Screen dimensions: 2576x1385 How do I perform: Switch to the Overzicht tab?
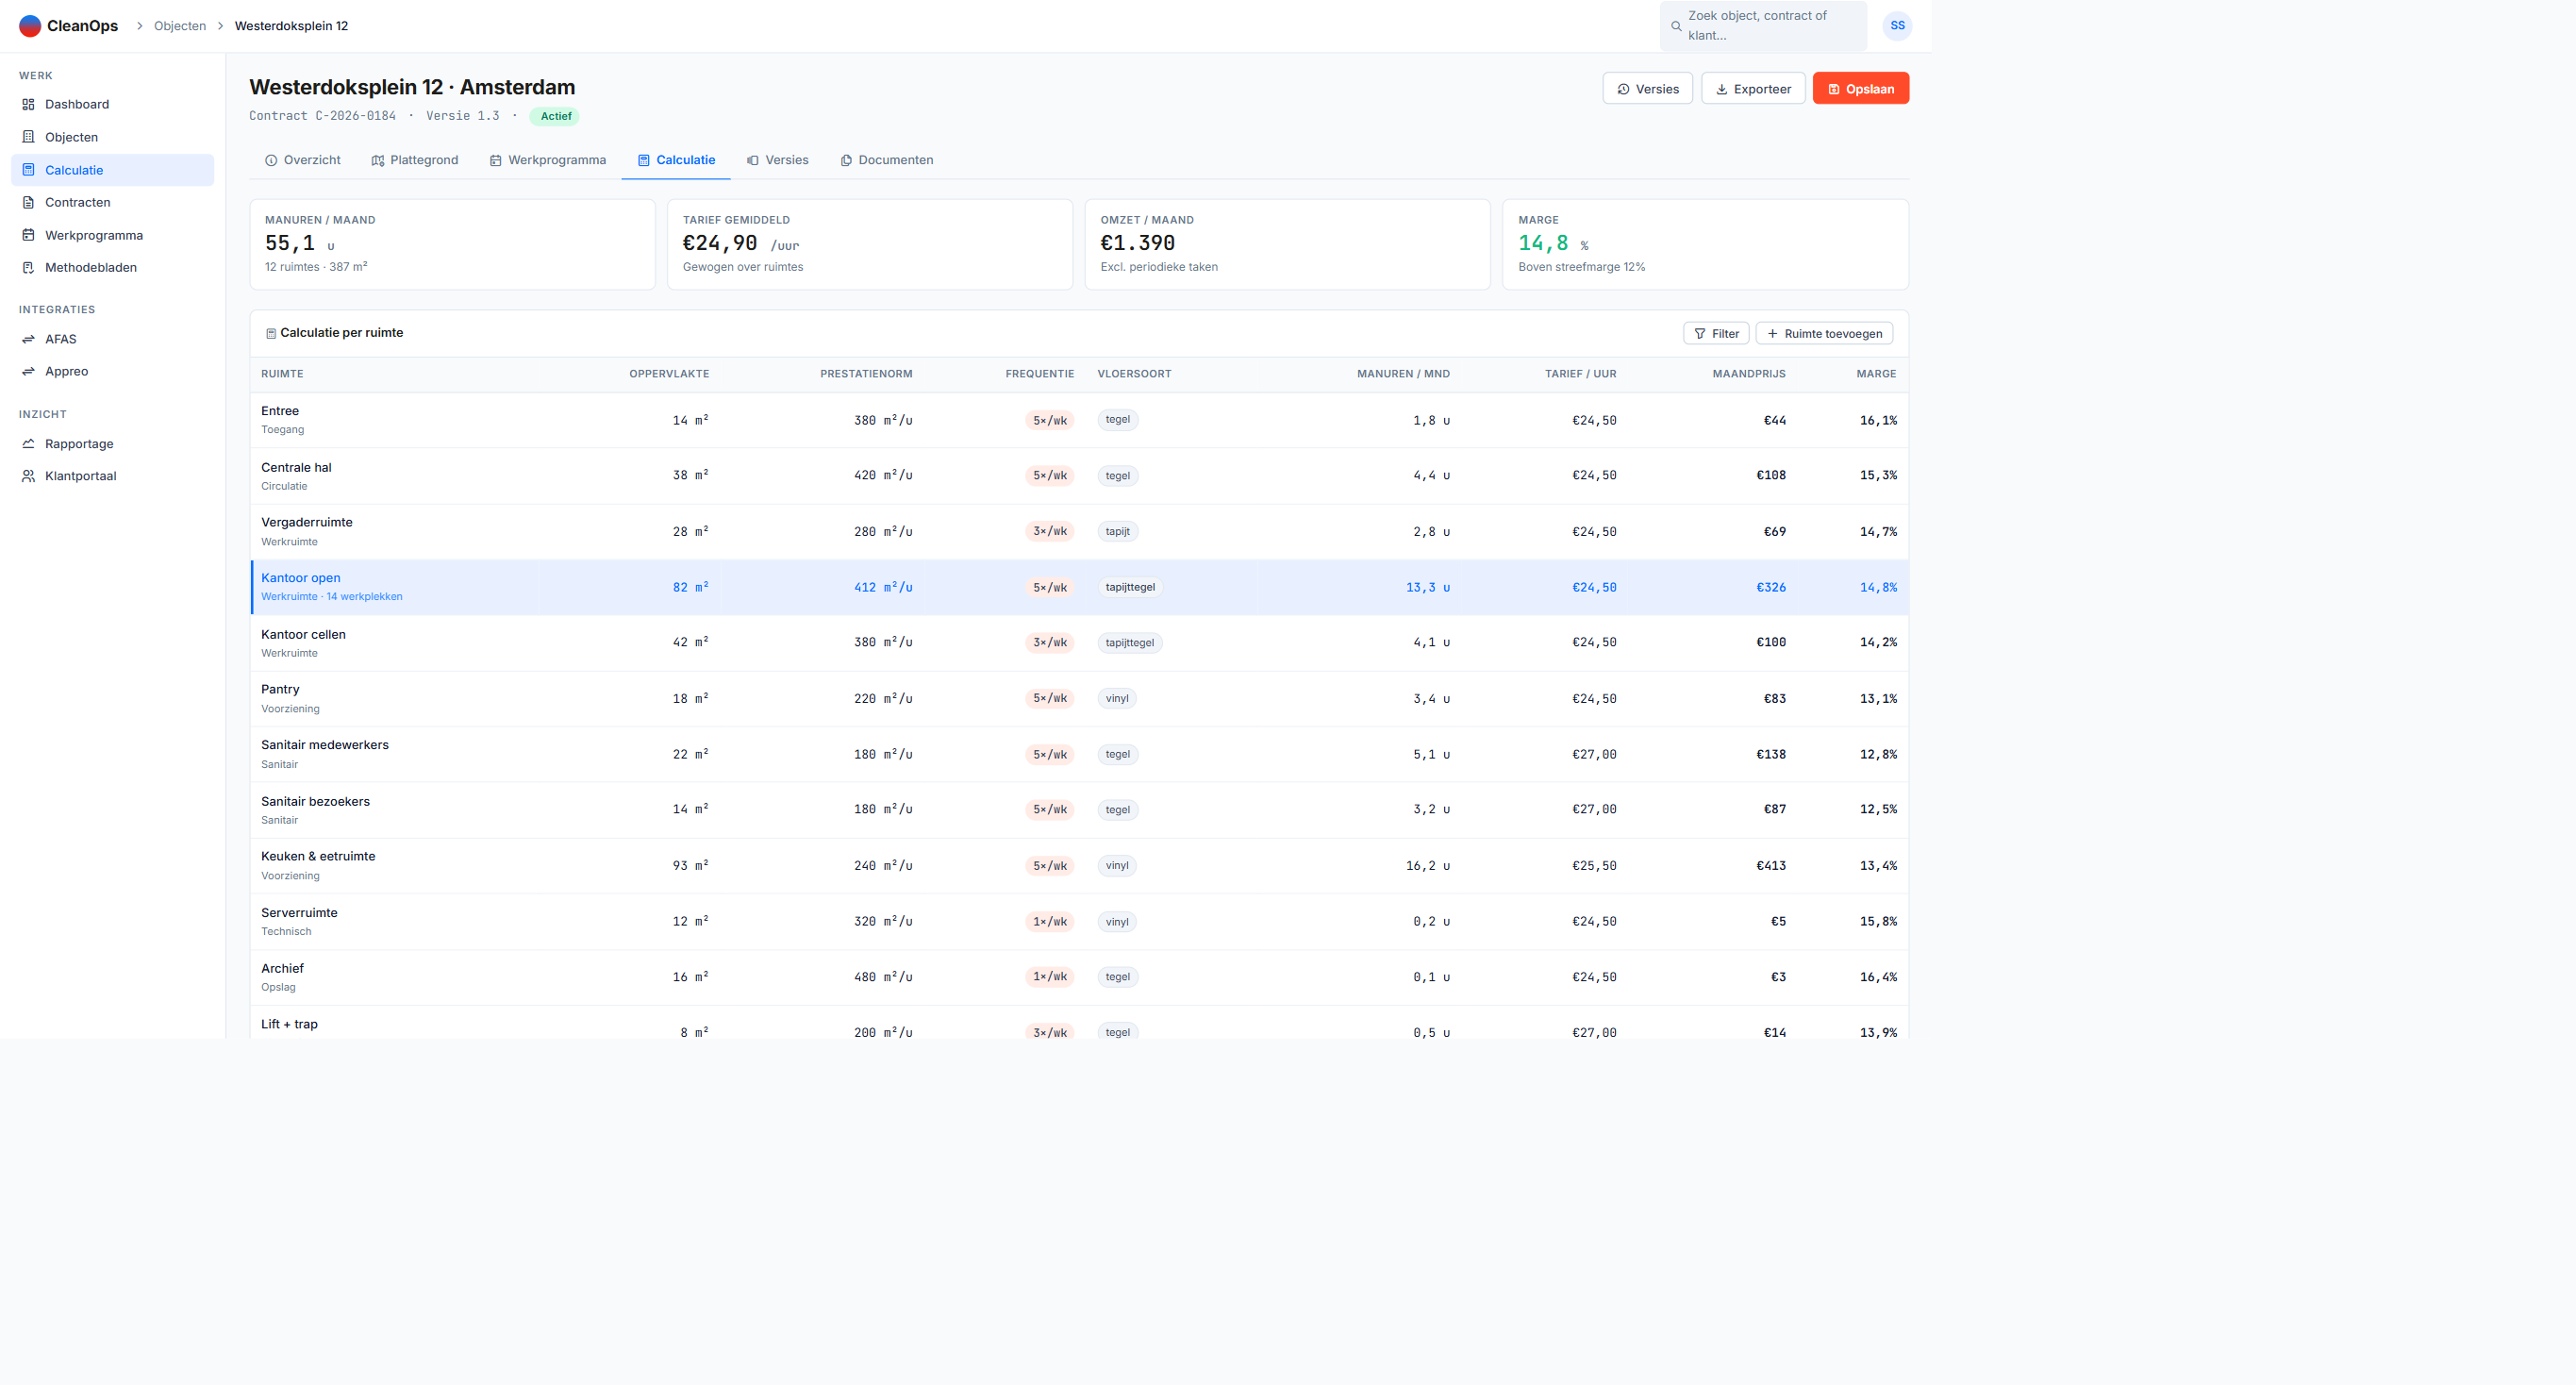point(302,160)
